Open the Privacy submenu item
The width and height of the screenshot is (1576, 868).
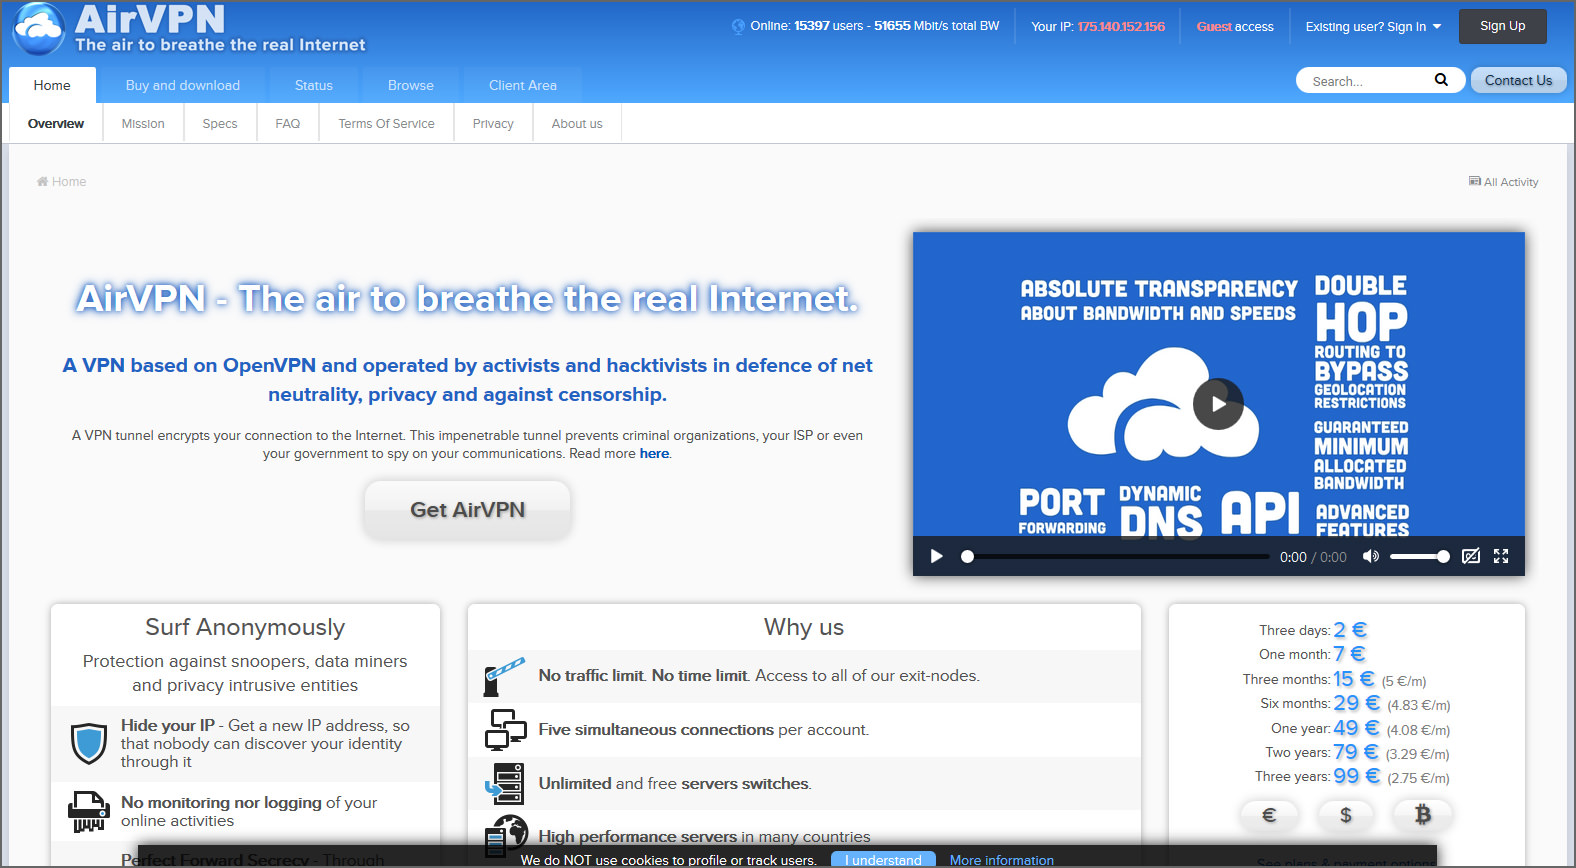[493, 124]
